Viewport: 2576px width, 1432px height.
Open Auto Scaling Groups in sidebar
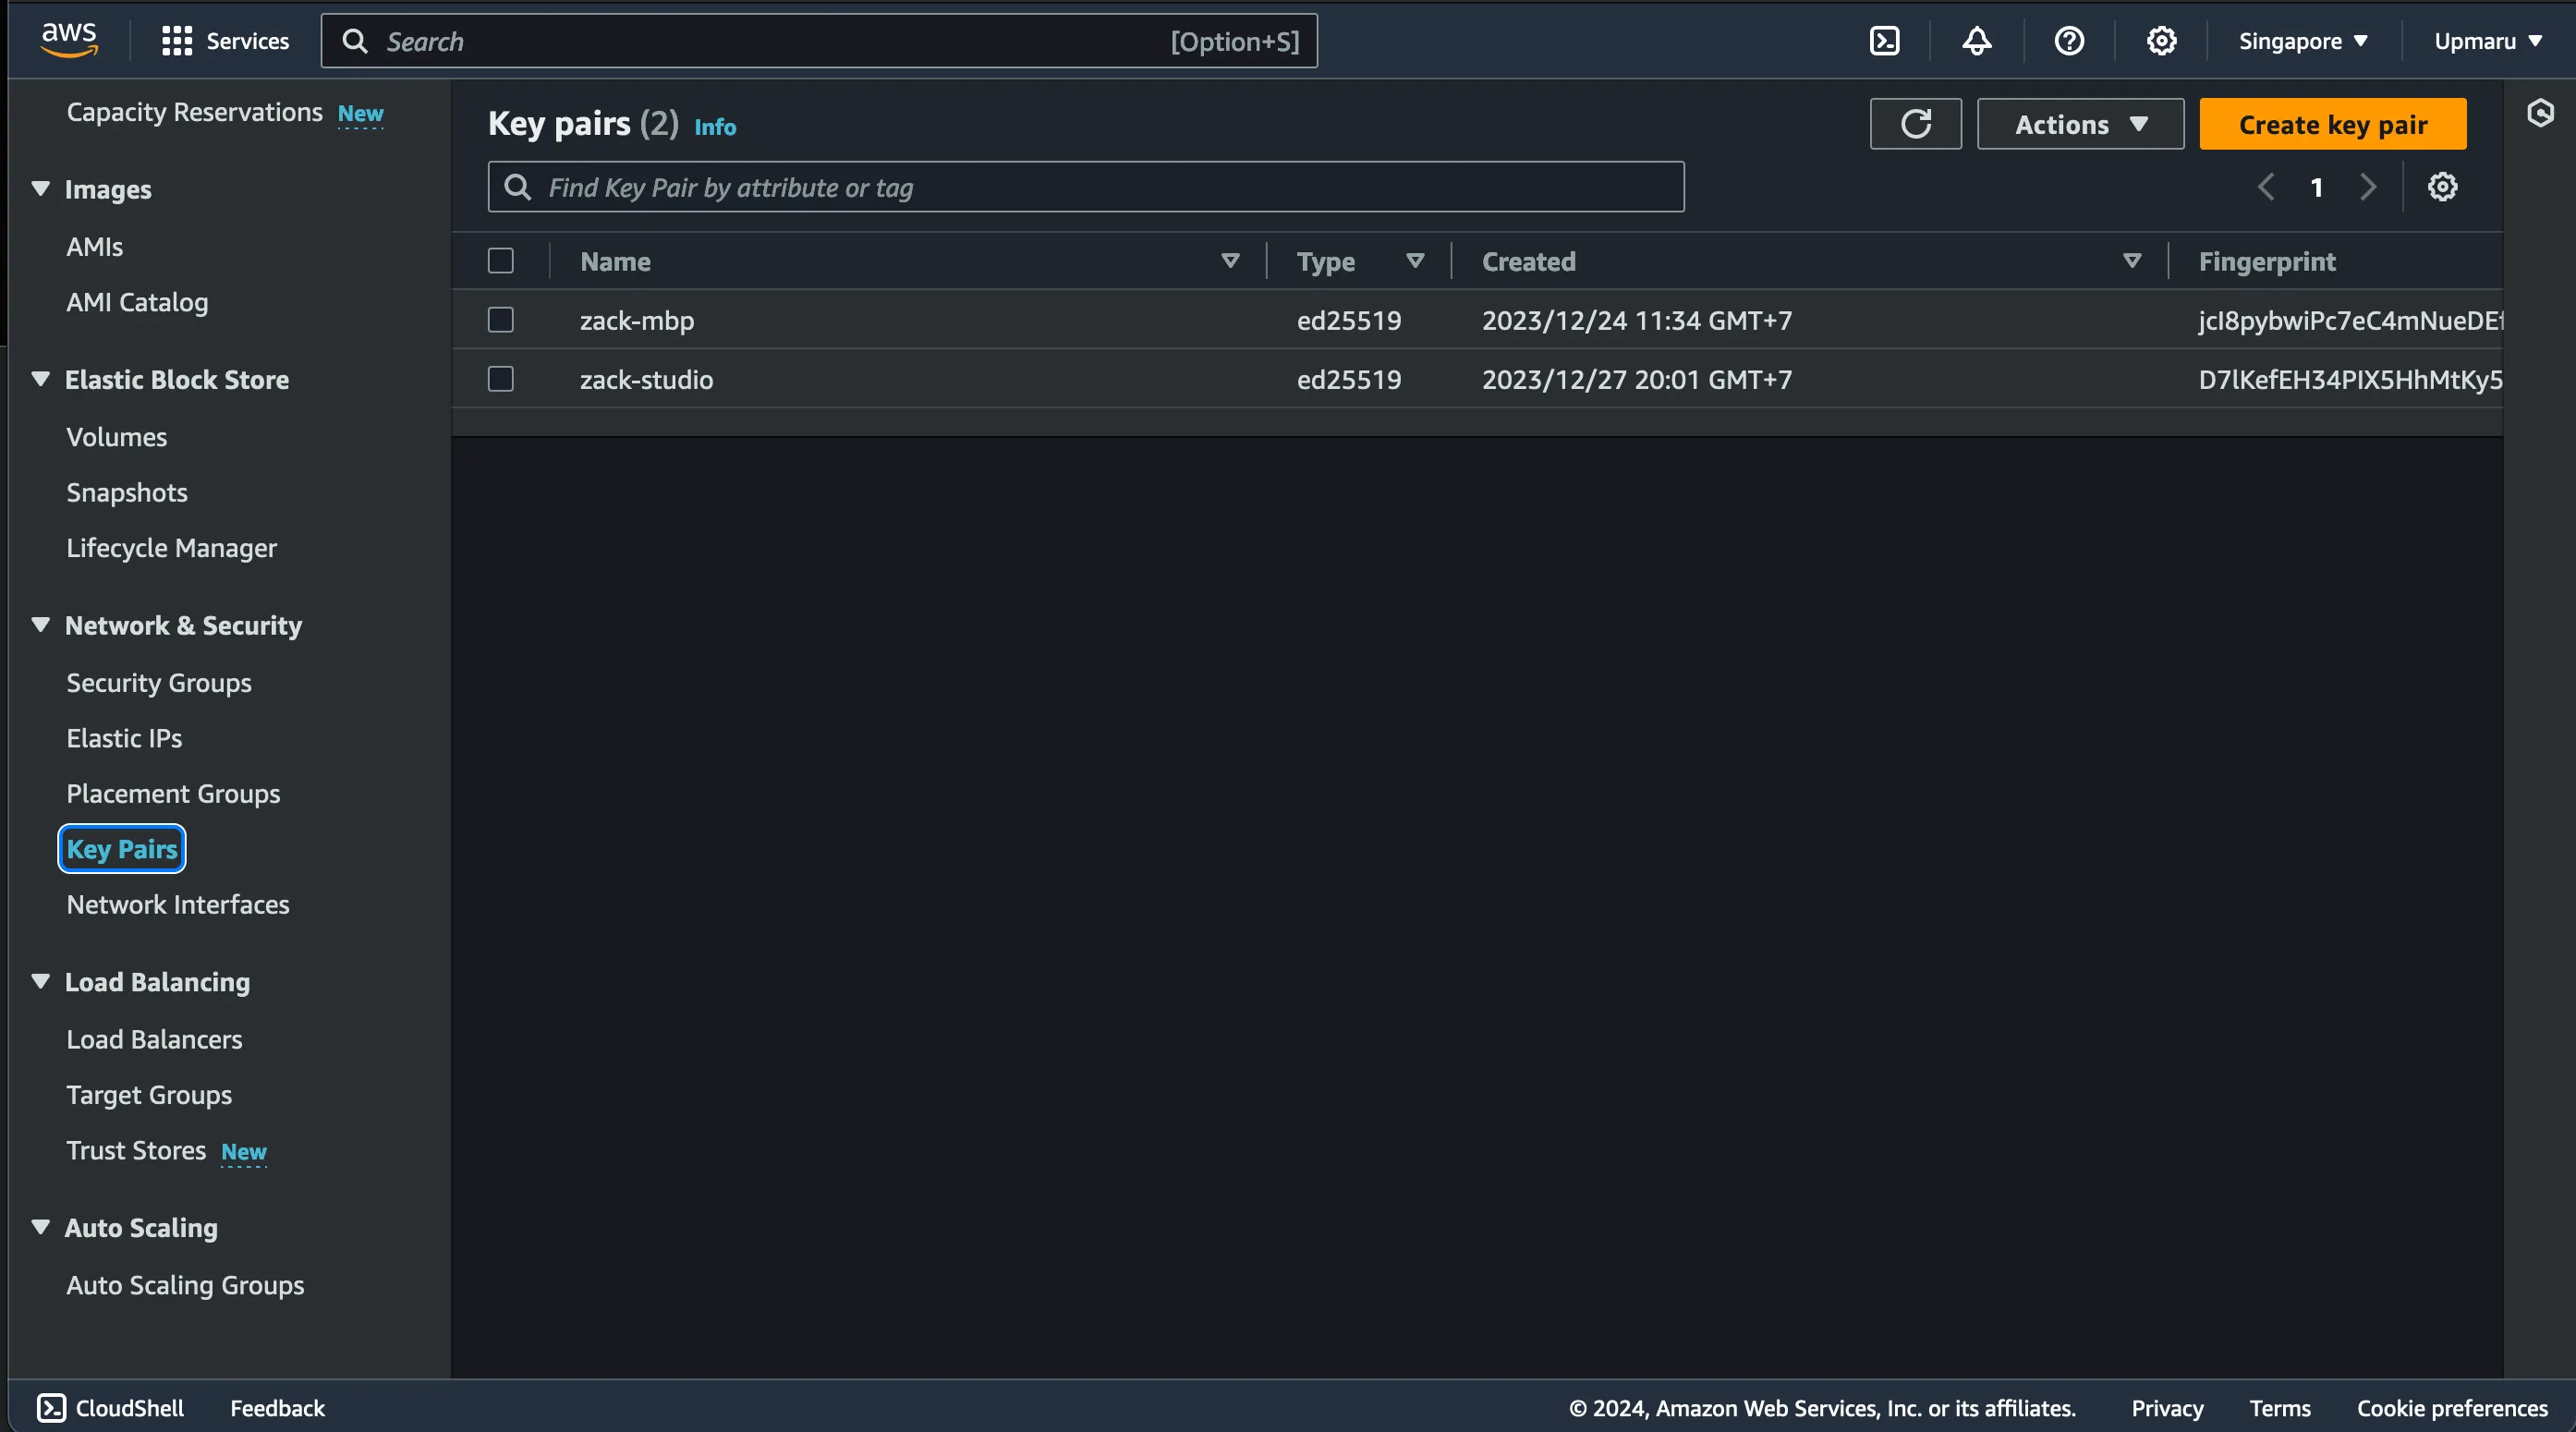pos(185,1285)
